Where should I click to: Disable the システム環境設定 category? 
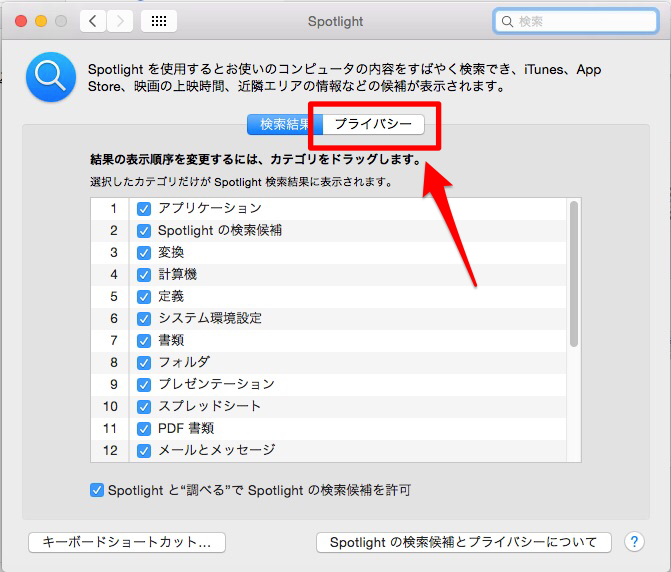coord(144,319)
